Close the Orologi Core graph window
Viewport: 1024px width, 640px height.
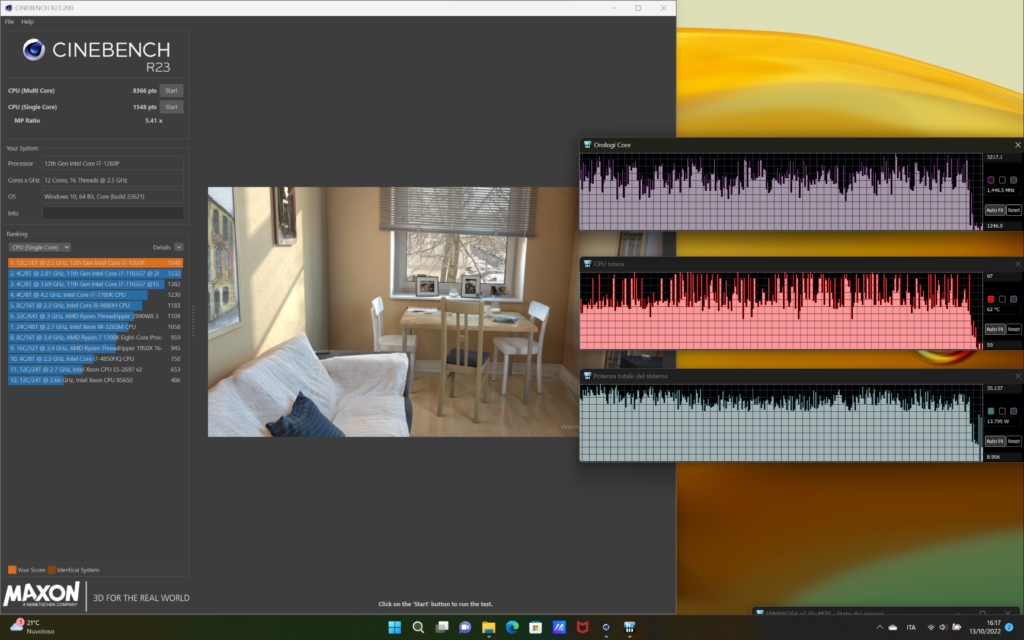(x=1017, y=145)
